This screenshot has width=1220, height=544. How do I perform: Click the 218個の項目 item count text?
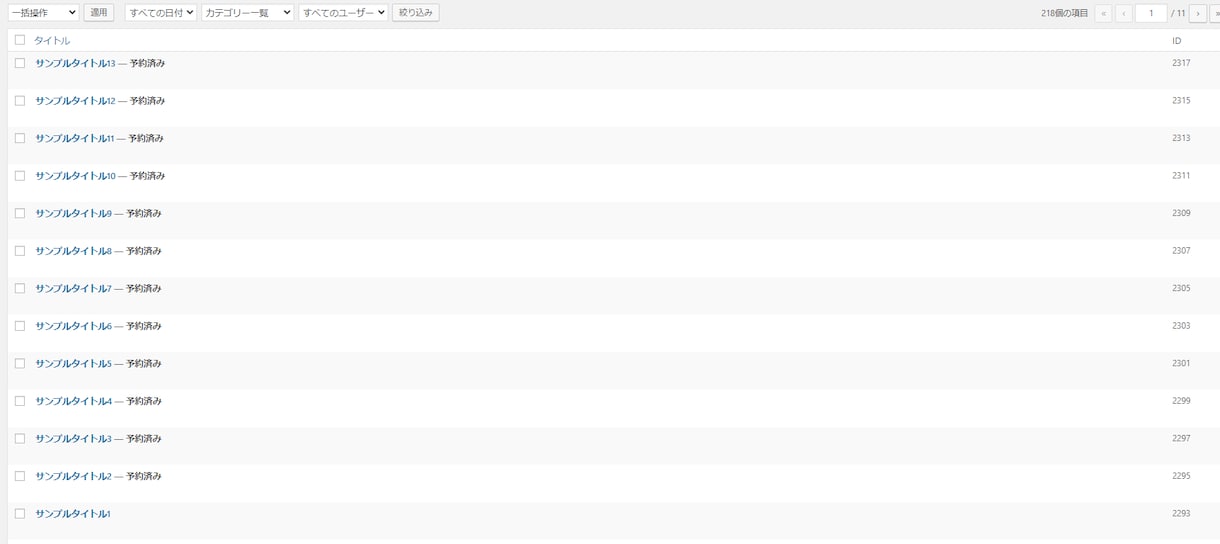[x=1064, y=13]
